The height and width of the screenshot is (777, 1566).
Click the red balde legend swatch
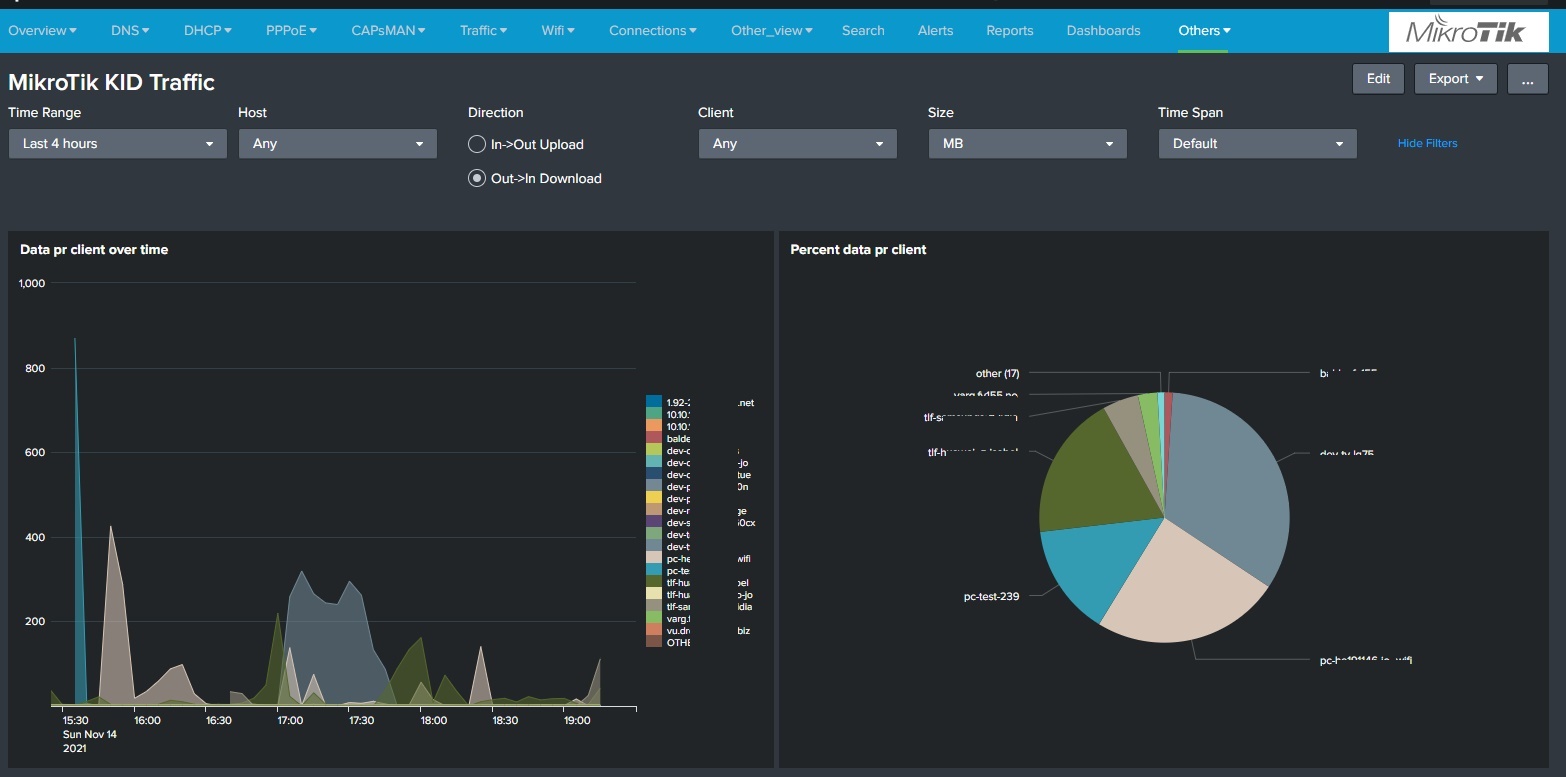click(654, 438)
